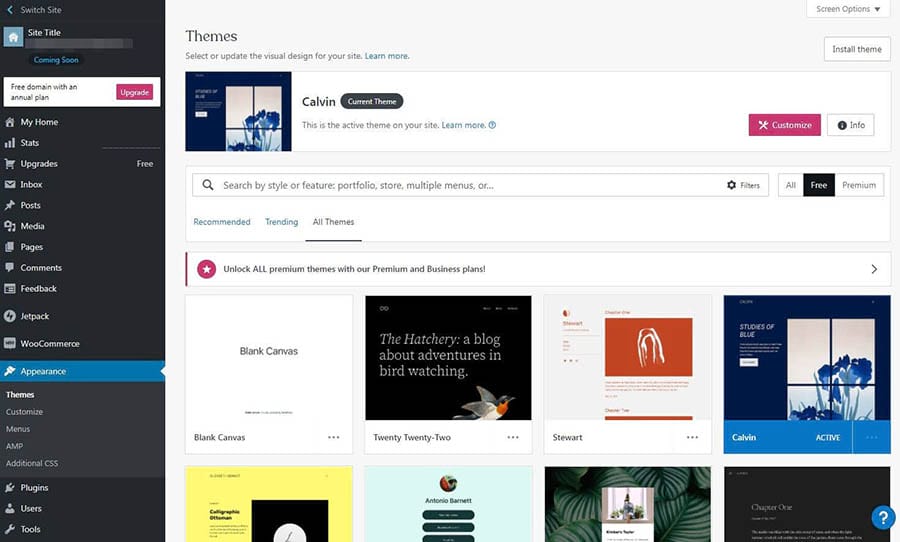This screenshot has width=900, height=542.
Task: Open the Plugins section
Action: tap(34, 488)
